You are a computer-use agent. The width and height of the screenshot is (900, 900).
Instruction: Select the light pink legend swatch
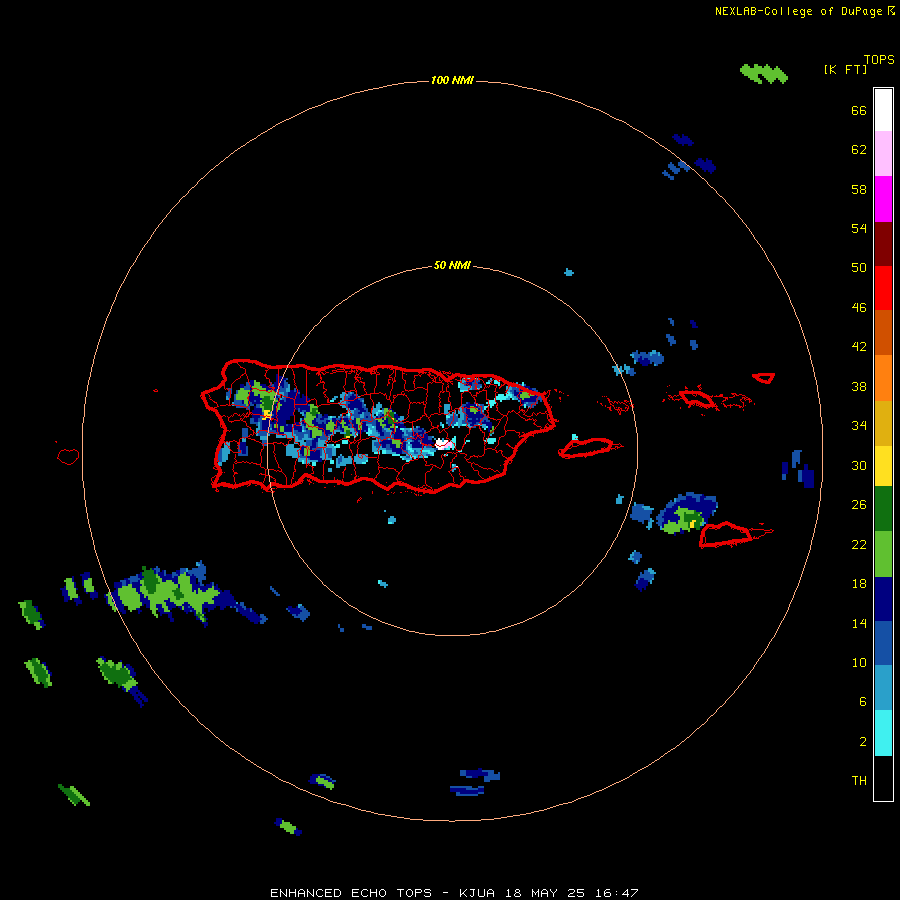click(883, 153)
